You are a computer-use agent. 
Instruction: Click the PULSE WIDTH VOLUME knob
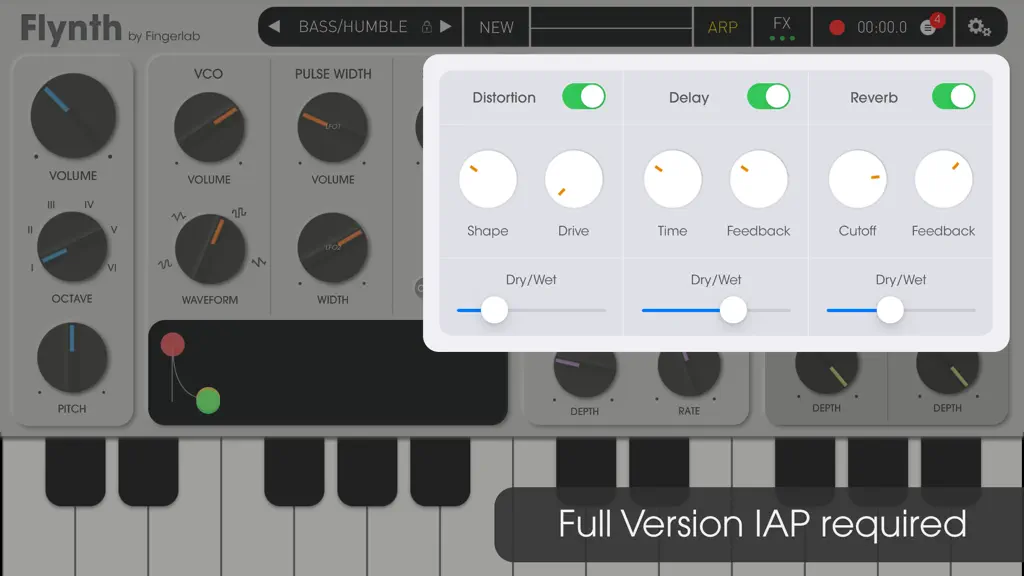click(332, 127)
